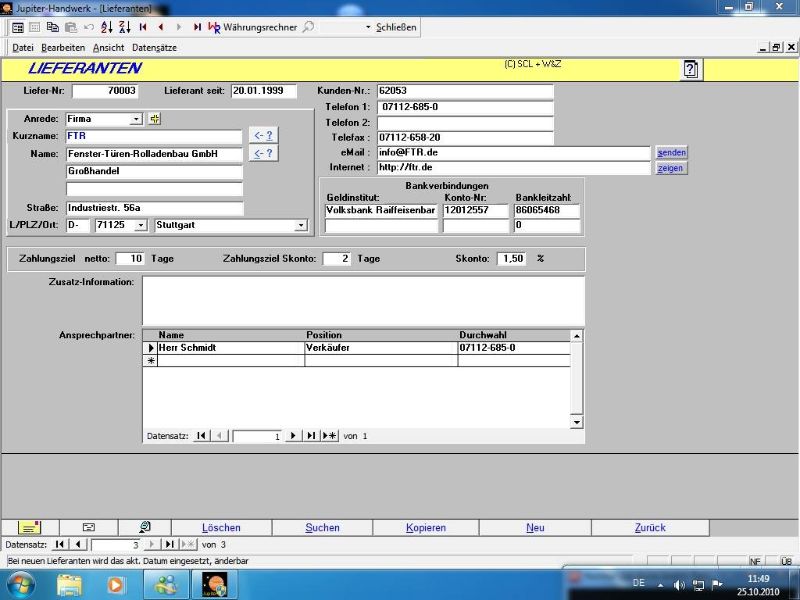Click the sort ascending A-Z icon
Image resolution: width=800 pixels, height=600 pixels.
coord(106,27)
